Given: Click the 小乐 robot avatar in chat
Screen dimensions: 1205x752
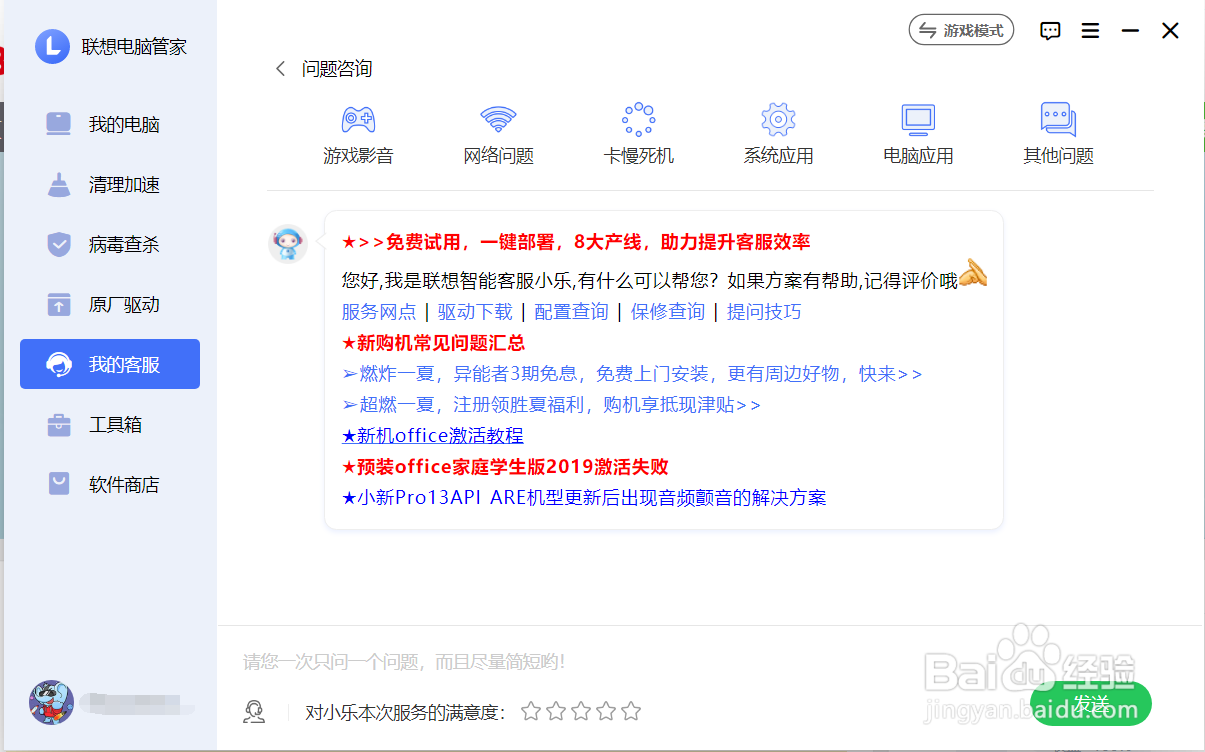Looking at the screenshot, I should click(x=288, y=244).
